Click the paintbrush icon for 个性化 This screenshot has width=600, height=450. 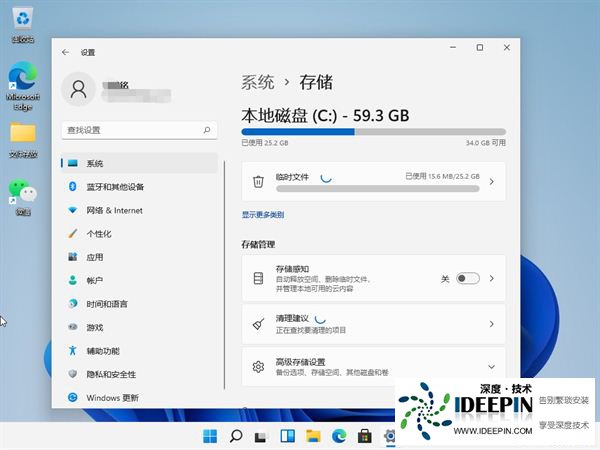pos(73,233)
